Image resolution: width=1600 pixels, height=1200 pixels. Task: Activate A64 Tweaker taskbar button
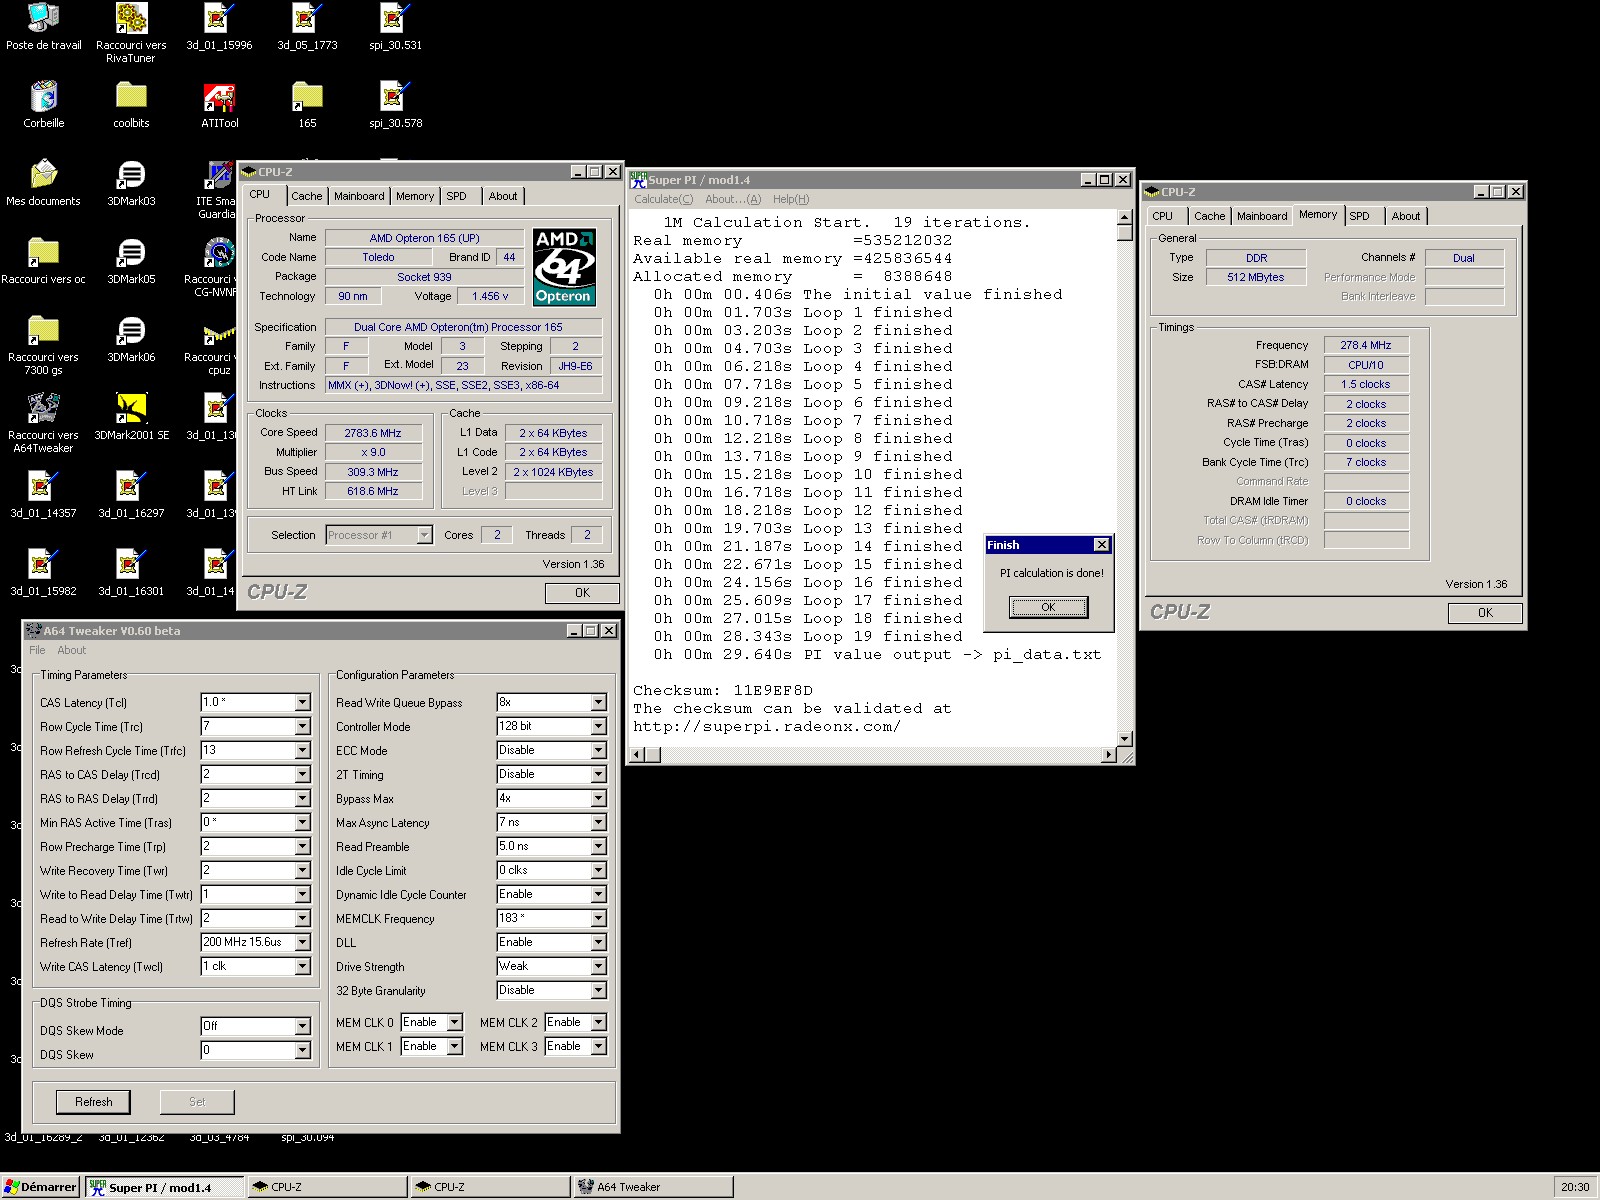[653, 1187]
